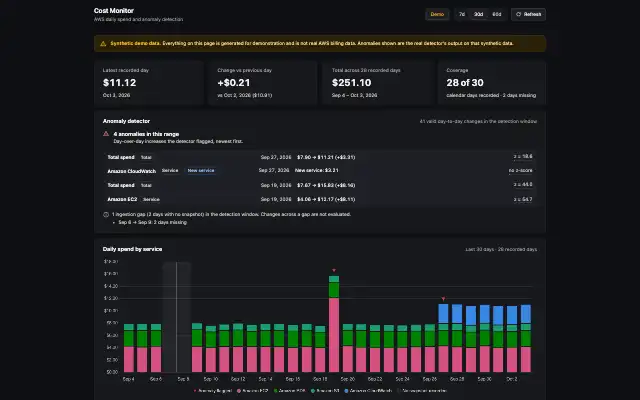The width and height of the screenshot is (640, 400).
Task: Click the blue CloudWatch segment of the Oct 3 bar
Action: click(526, 314)
